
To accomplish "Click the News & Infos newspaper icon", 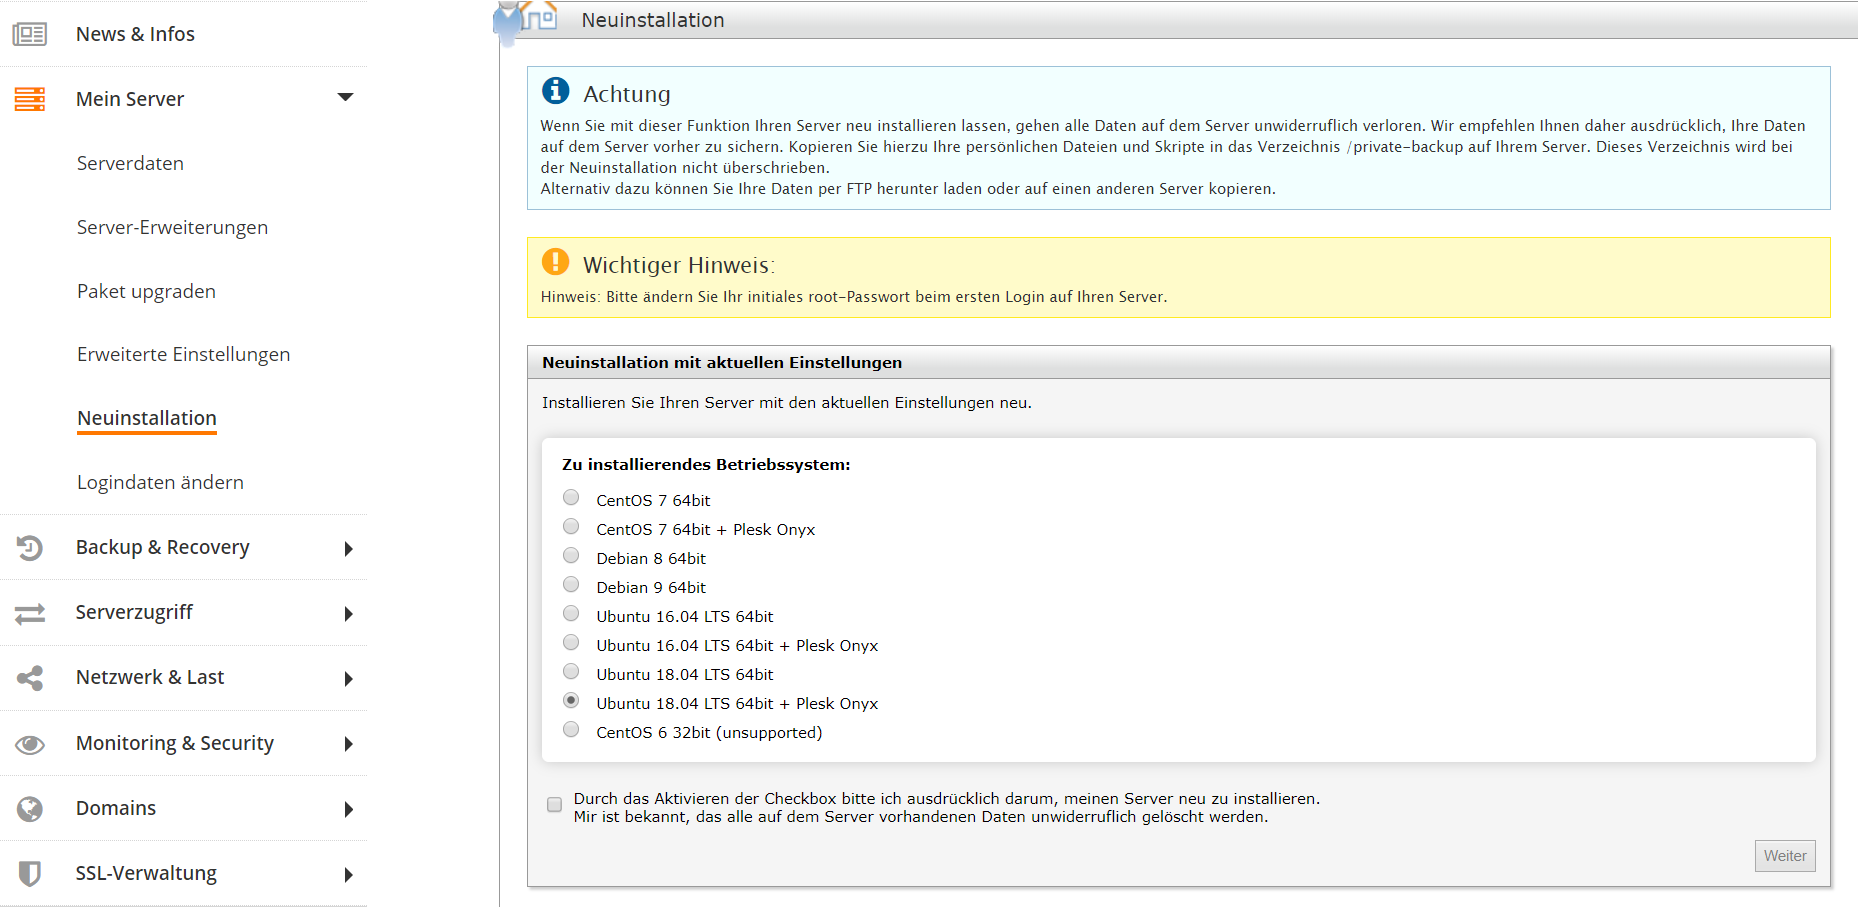I will (x=30, y=34).
